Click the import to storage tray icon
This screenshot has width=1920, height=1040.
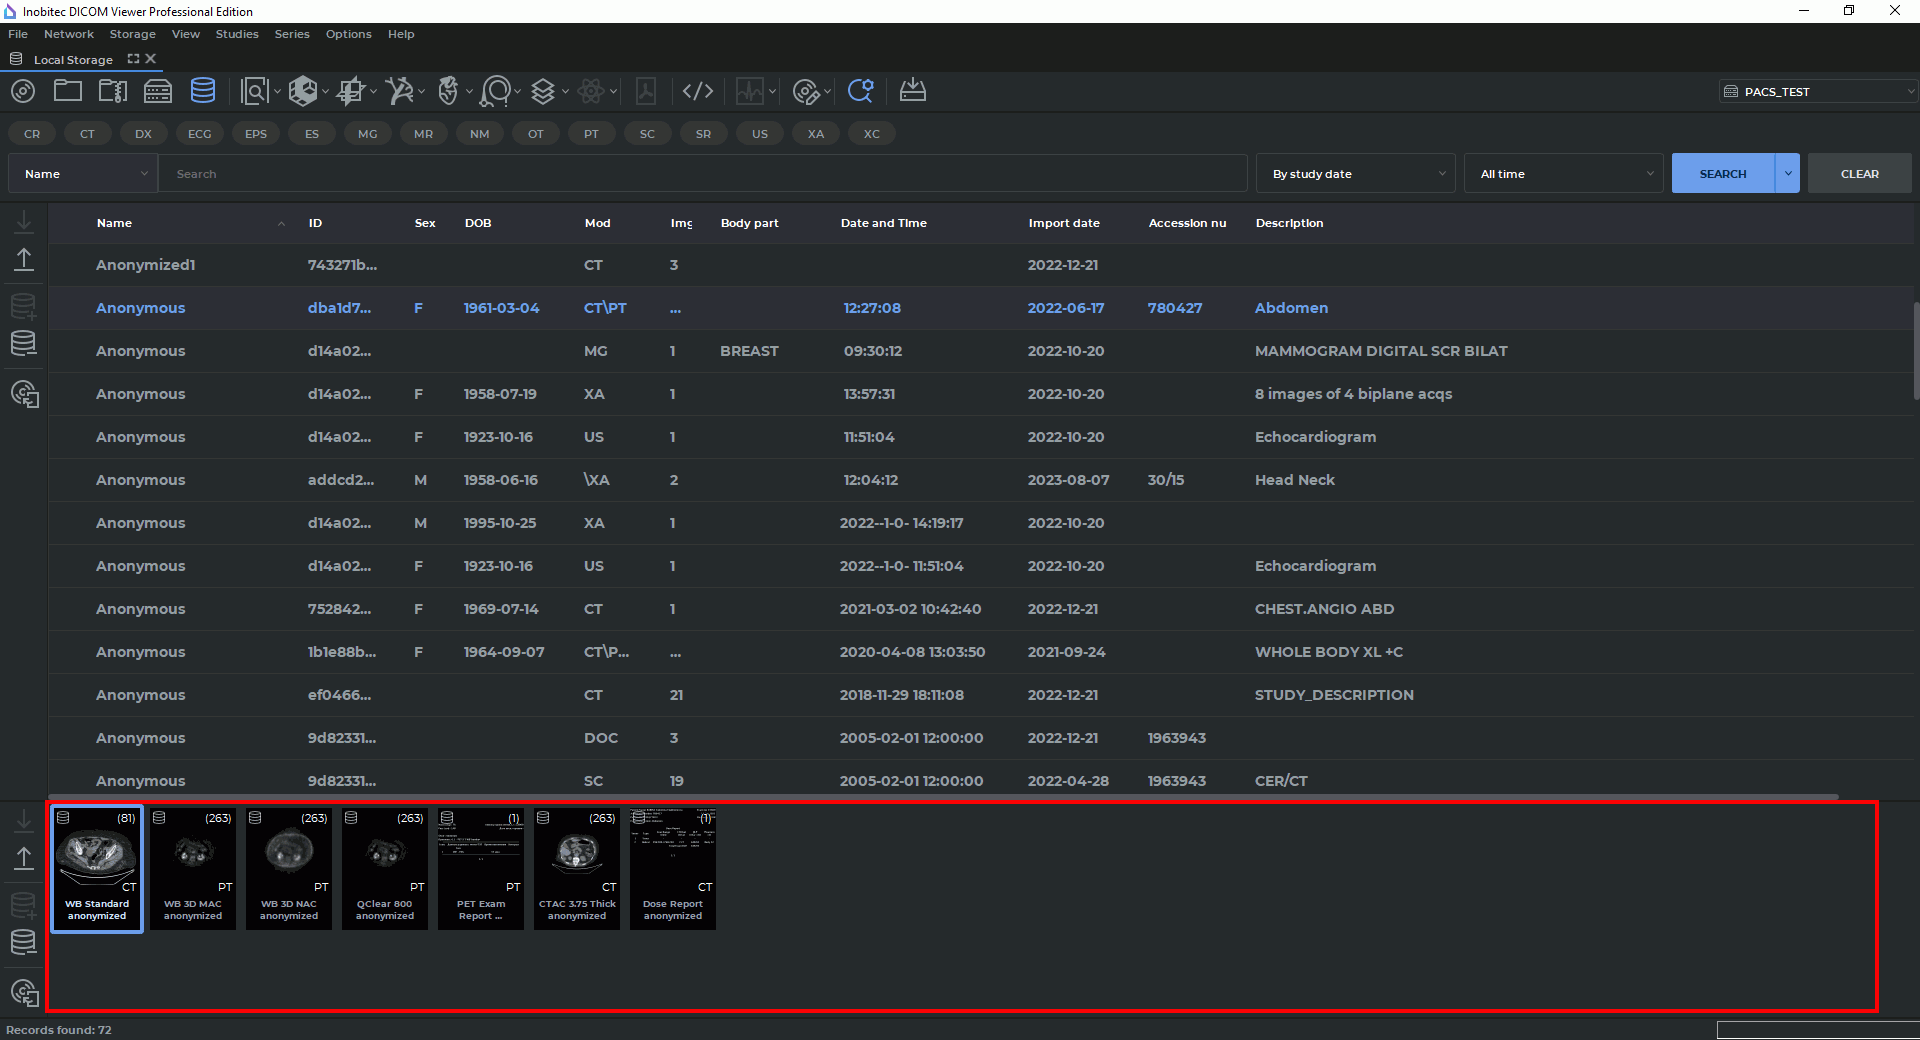click(x=912, y=92)
